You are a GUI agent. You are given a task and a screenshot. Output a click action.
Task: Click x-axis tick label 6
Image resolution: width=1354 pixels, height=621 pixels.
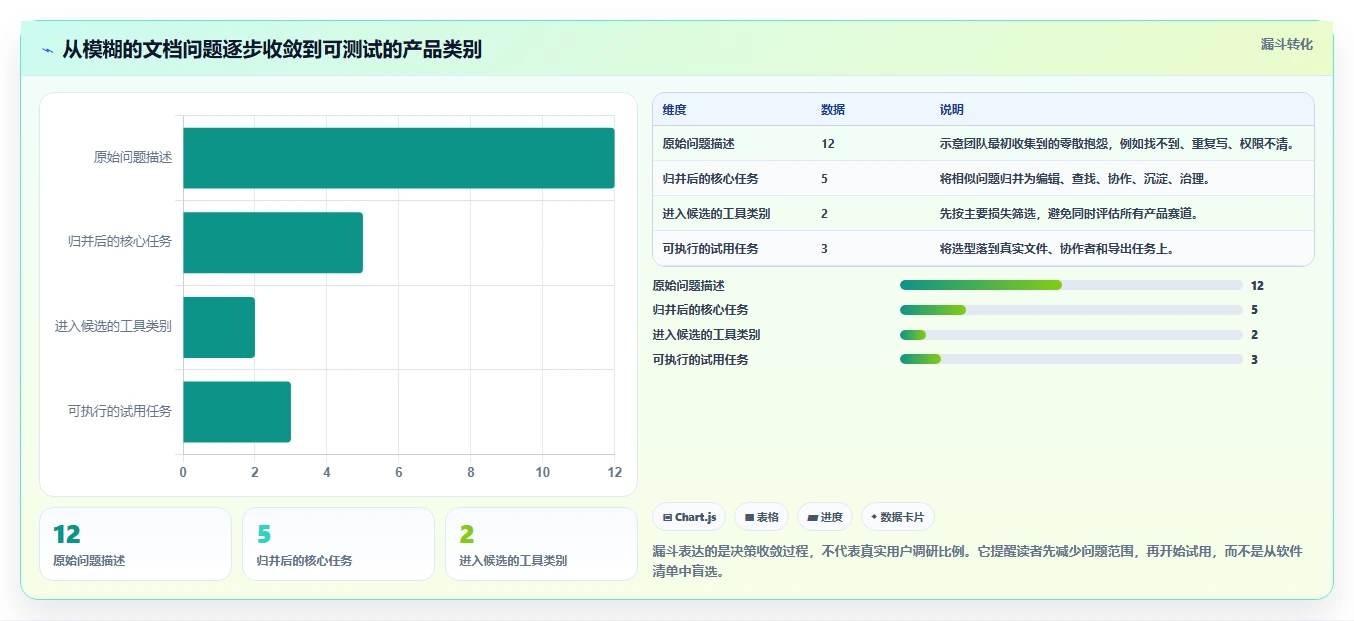[399, 472]
